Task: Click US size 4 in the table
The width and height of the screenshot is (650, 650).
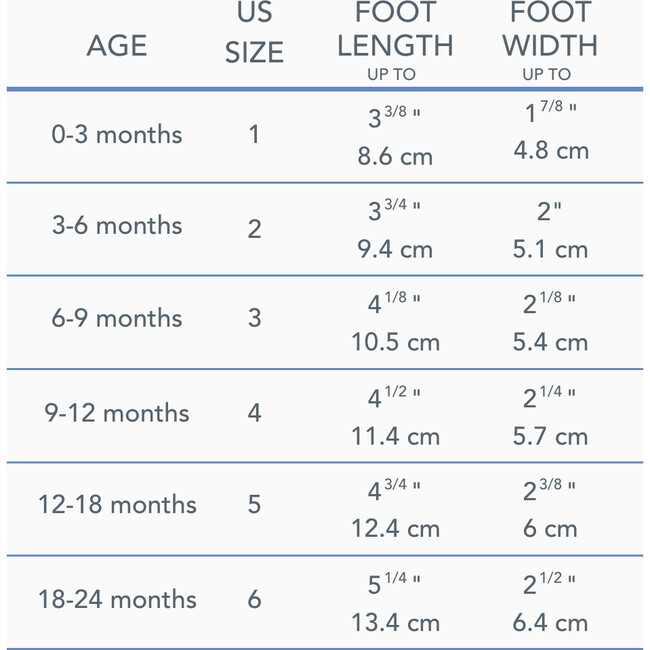Action: coord(254,412)
